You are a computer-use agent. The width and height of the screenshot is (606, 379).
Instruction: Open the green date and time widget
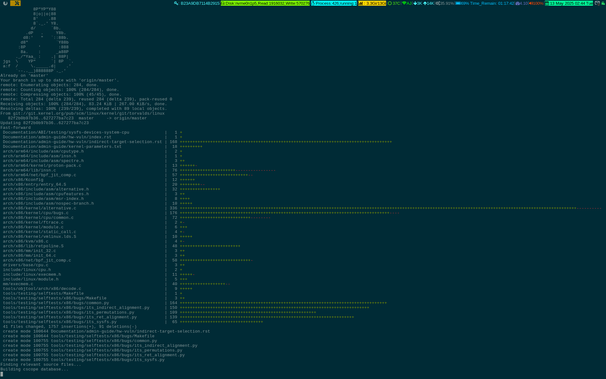click(569, 3)
